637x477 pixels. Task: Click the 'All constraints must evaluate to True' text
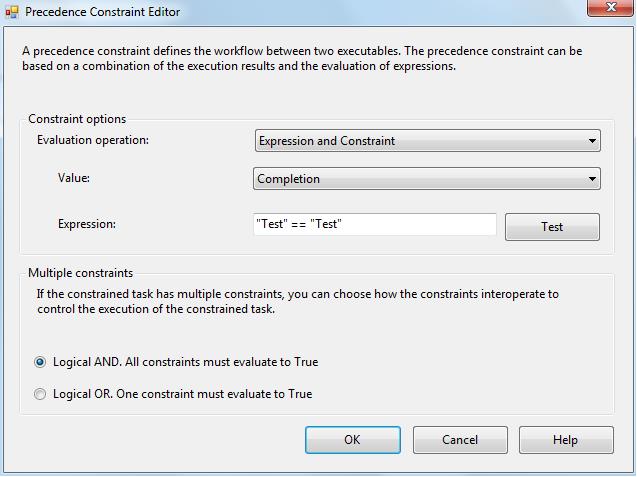pyautogui.click(x=216, y=362)
